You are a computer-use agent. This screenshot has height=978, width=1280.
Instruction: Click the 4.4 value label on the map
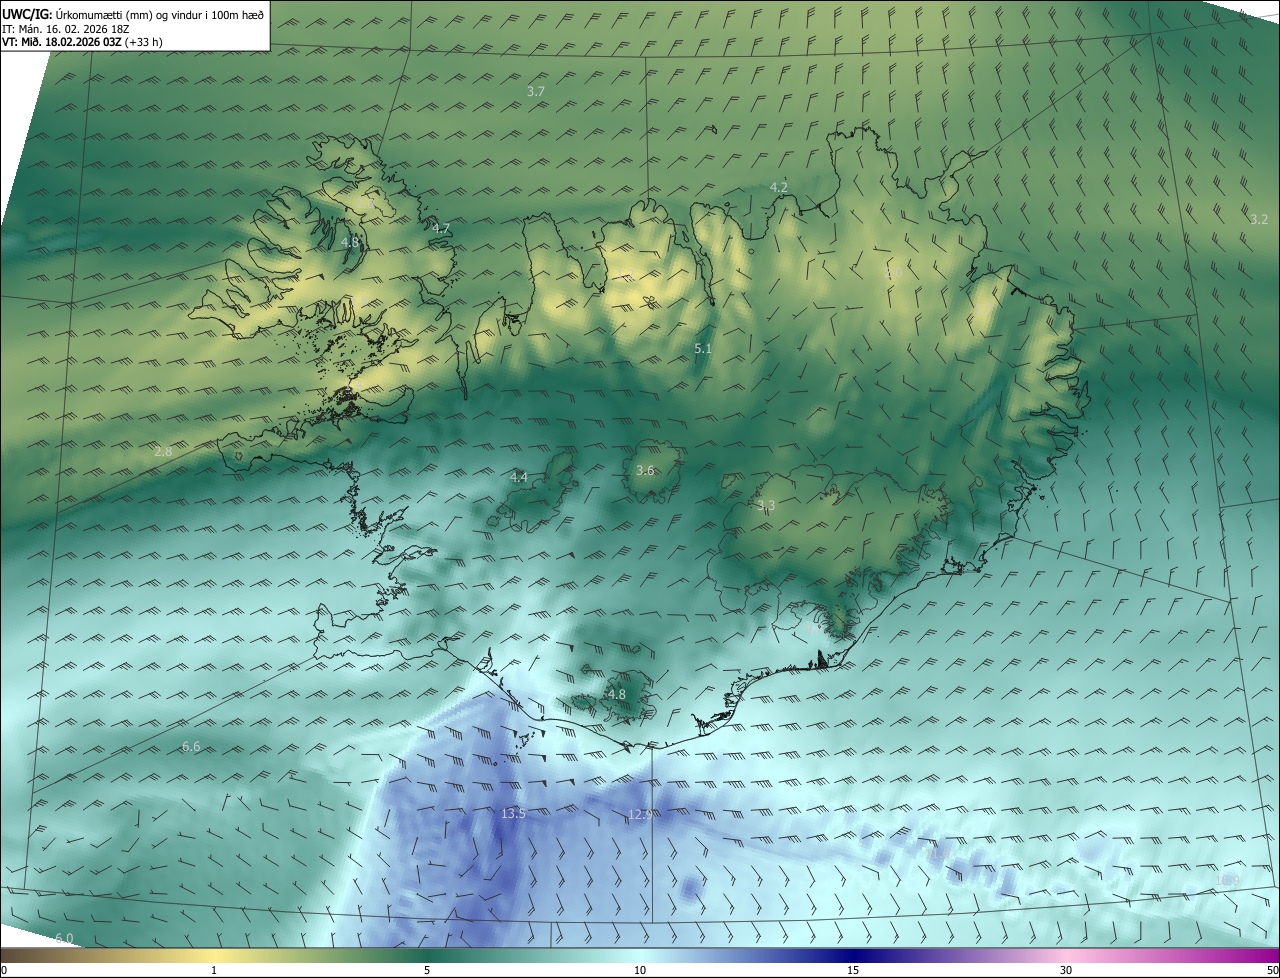point(519,478)
